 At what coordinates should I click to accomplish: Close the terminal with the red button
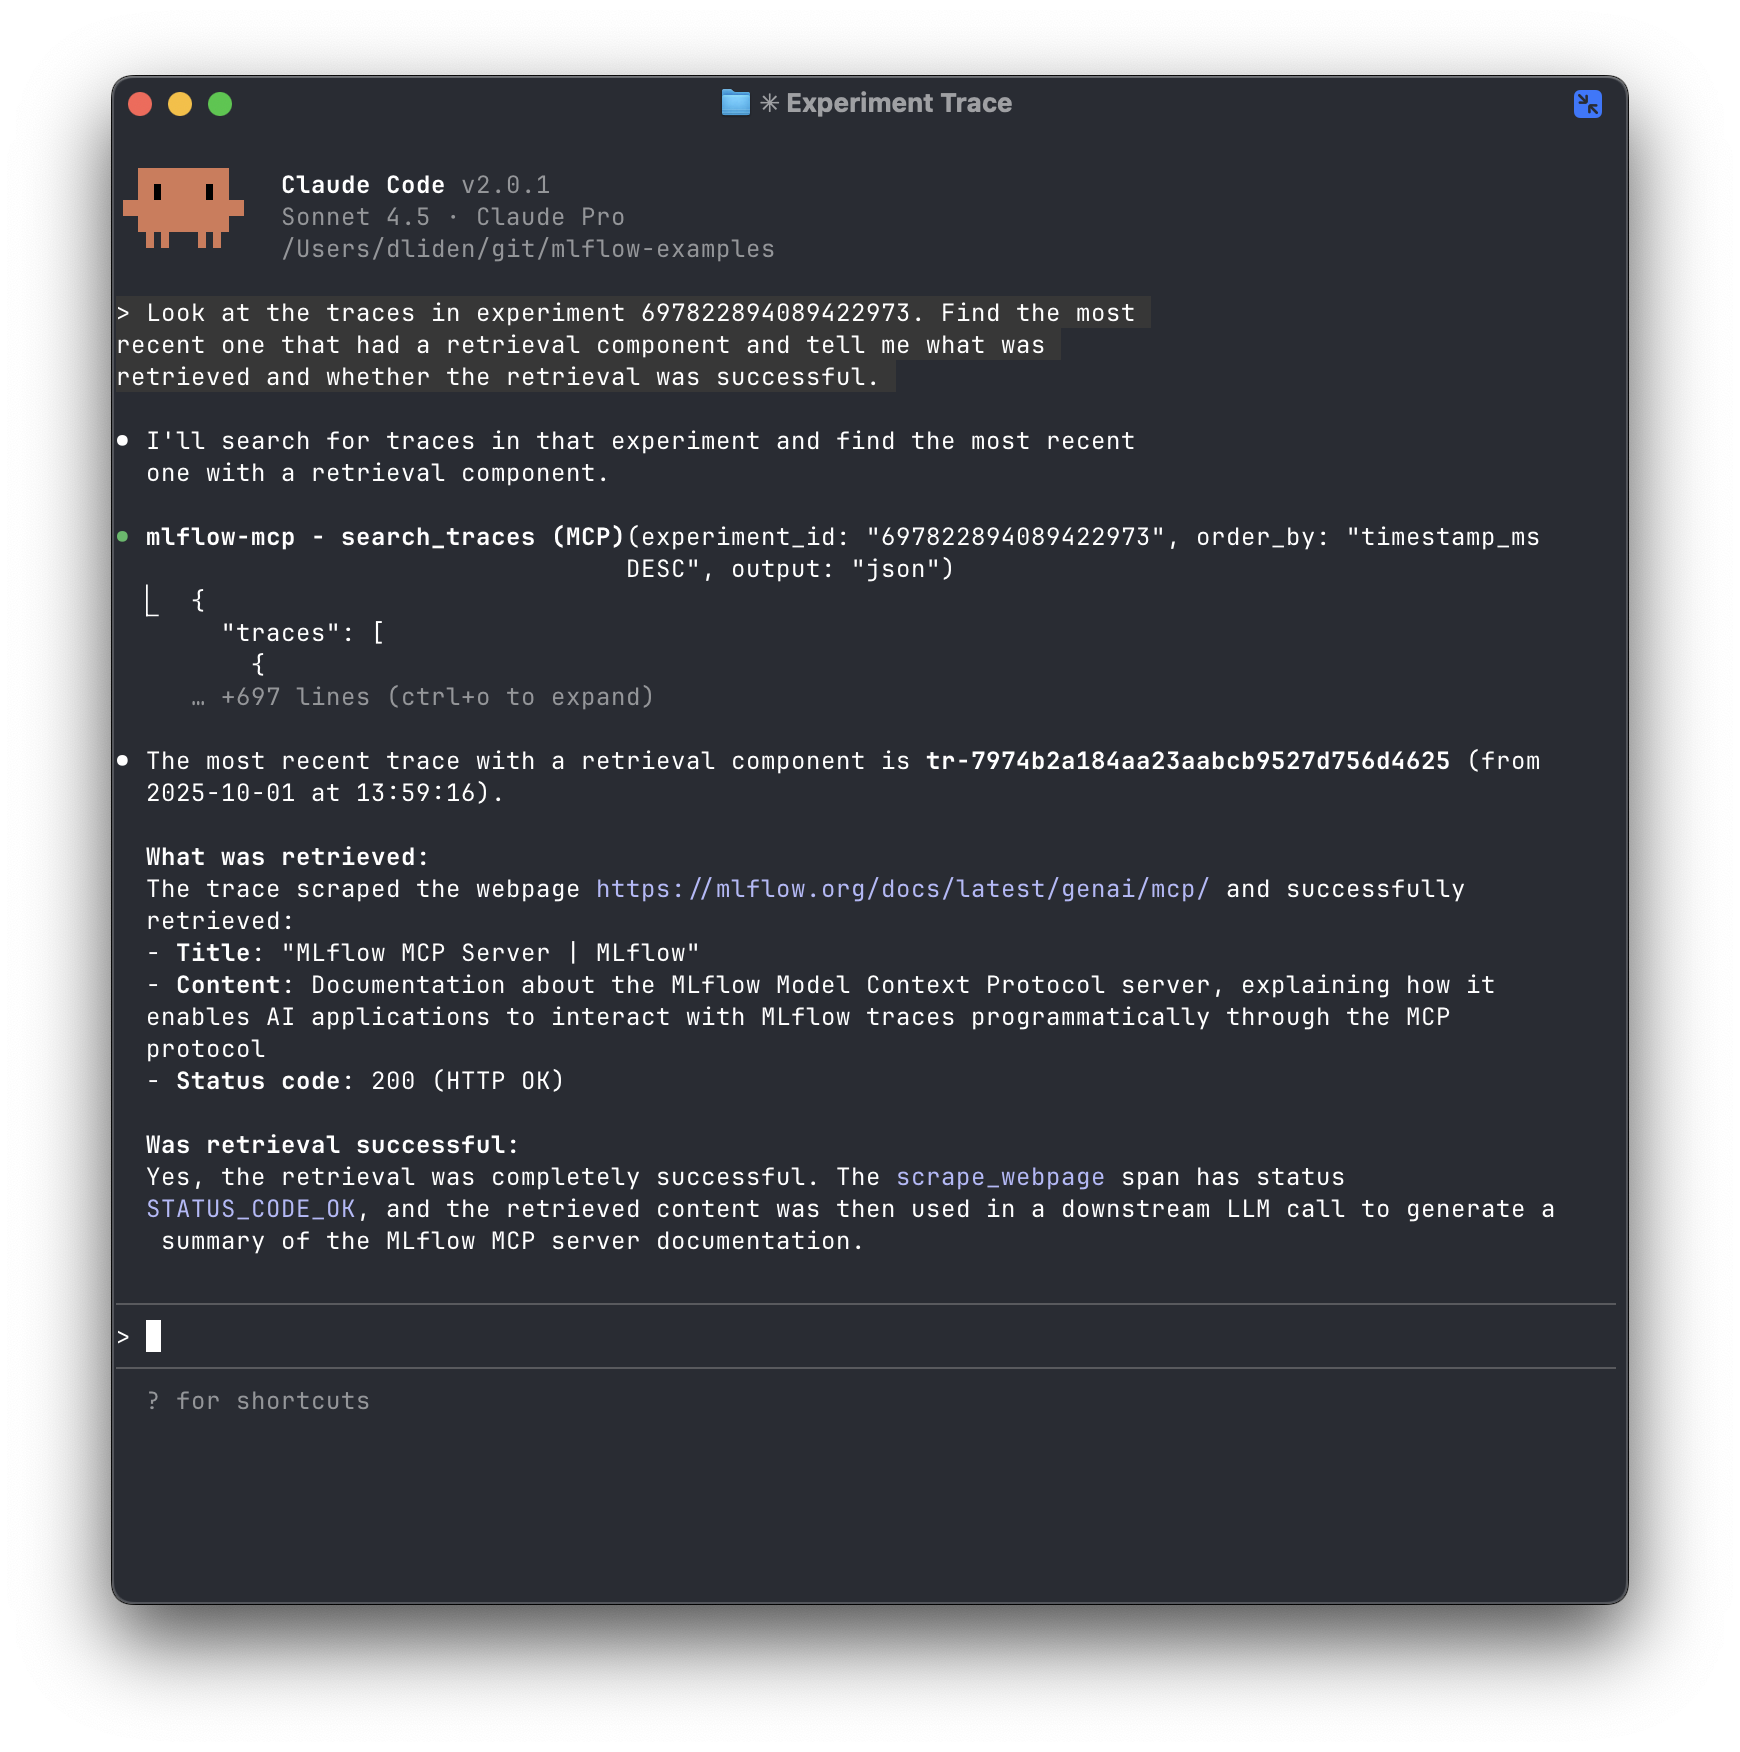pyautogui.click(x=140, y=104)
